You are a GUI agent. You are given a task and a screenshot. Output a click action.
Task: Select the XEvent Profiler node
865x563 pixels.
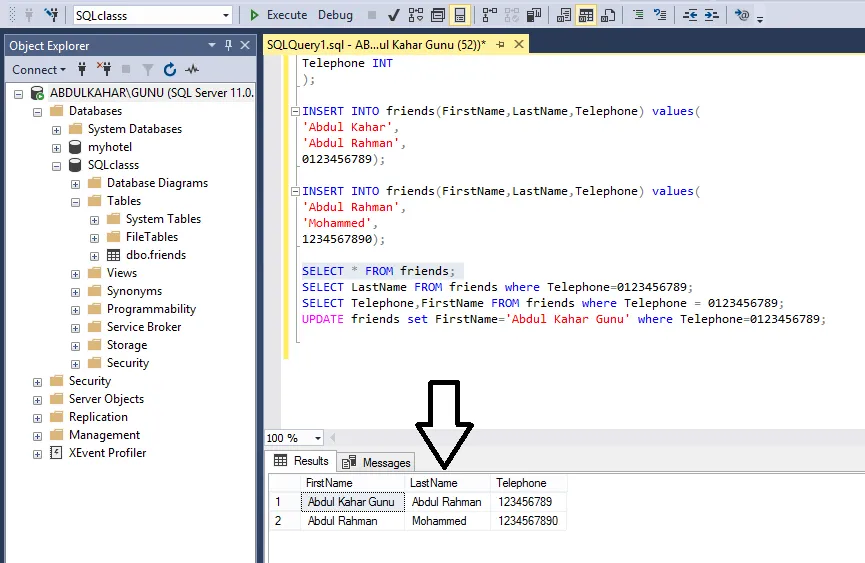point(108,453)
